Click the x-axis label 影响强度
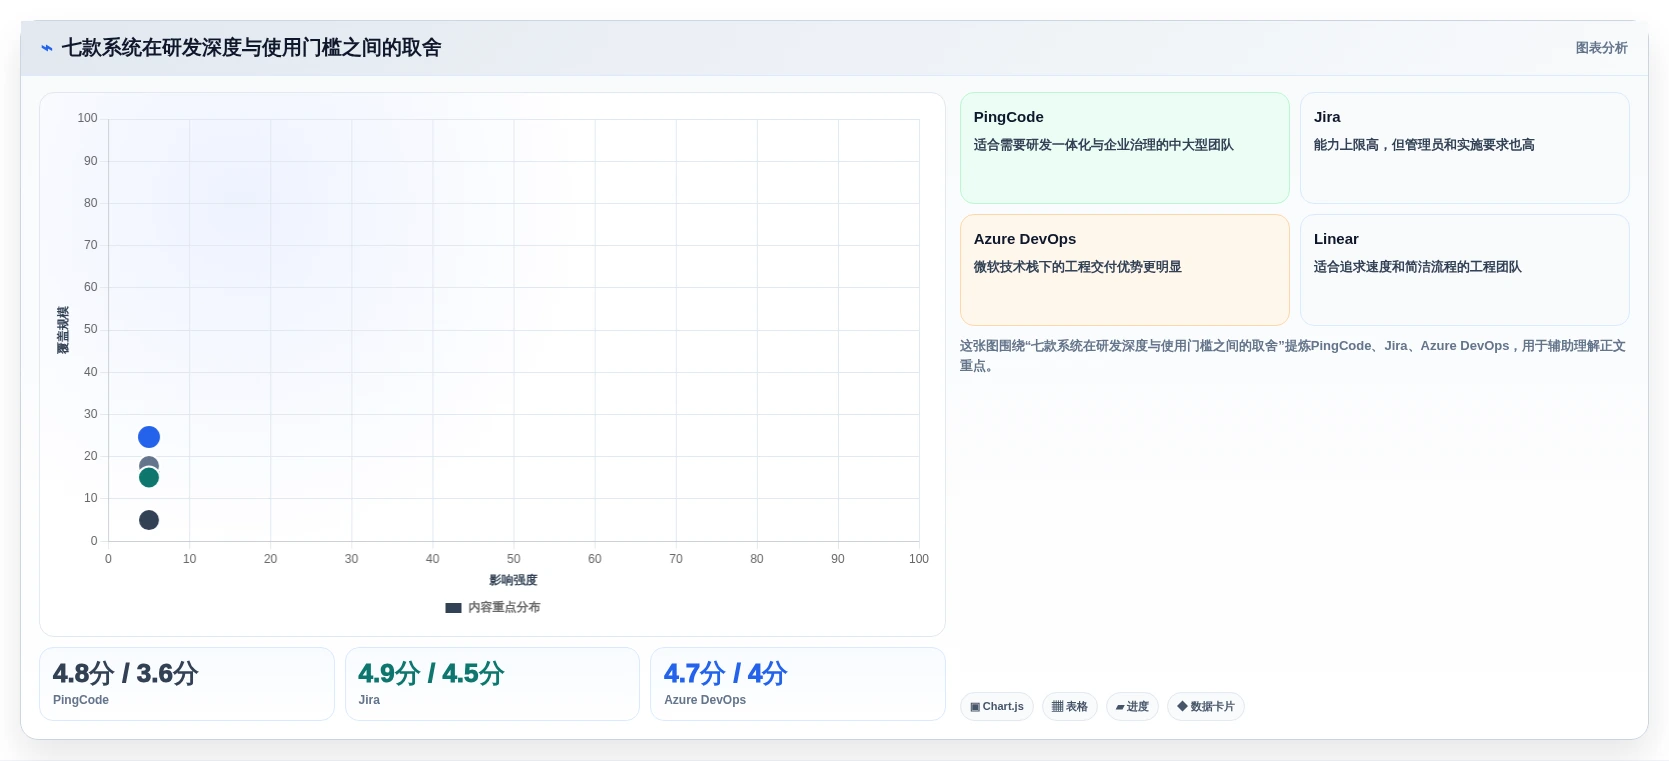 pos(513,580)
